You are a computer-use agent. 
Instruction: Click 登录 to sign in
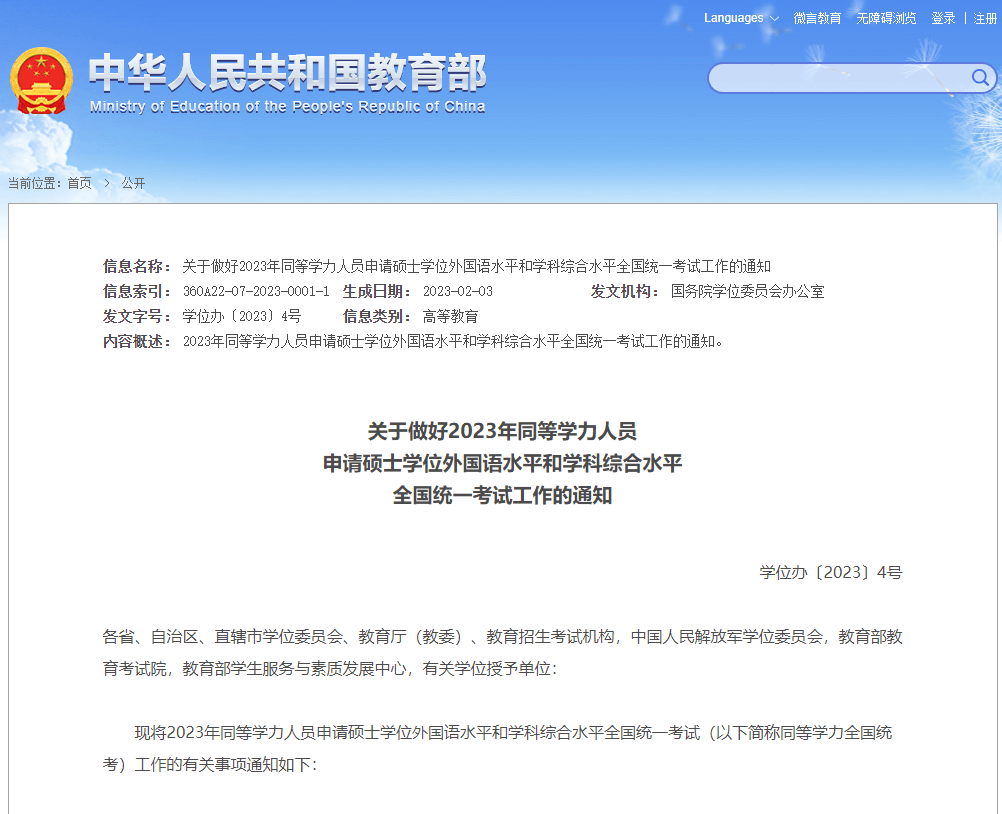pyautogui.click(x=942, y=18)
